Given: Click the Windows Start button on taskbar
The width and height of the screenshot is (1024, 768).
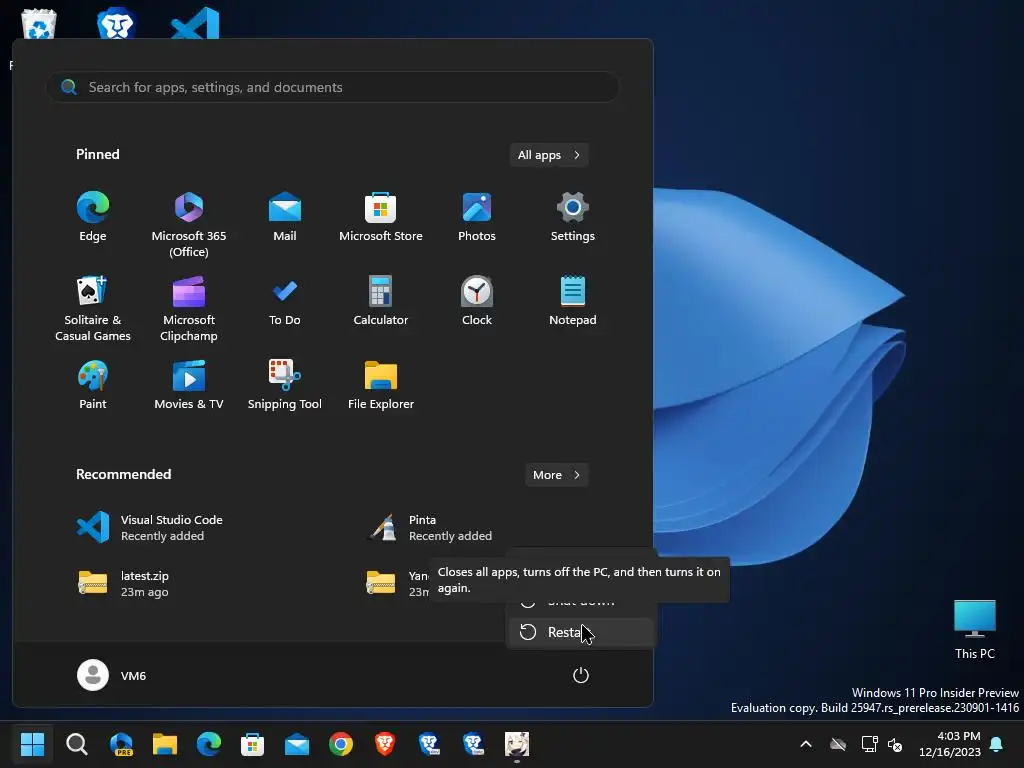Looking at the screenshot, I should tap(32, 744).
